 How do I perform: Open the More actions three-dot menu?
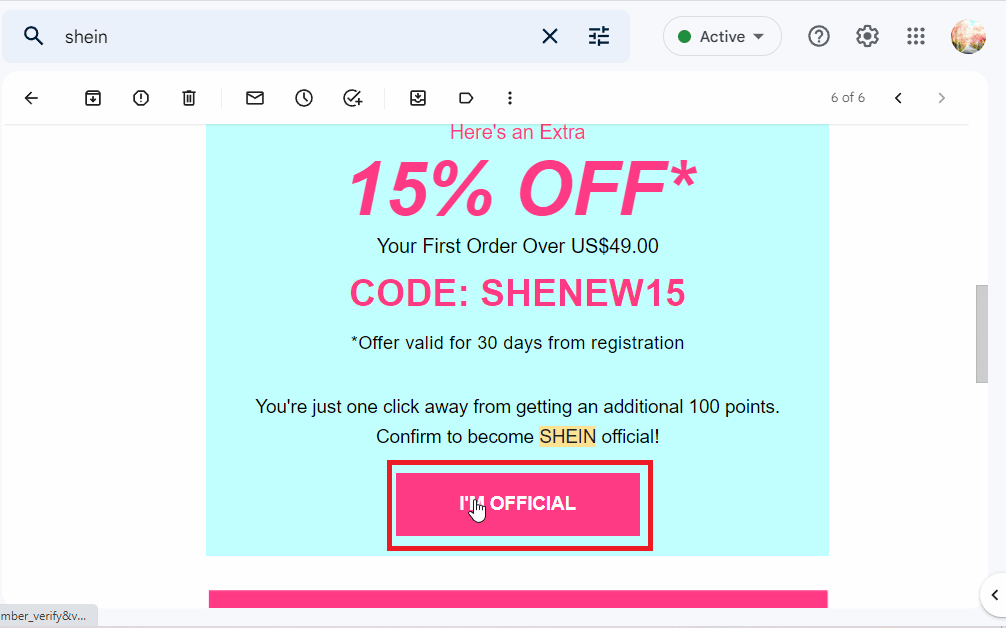coord(510,97)
